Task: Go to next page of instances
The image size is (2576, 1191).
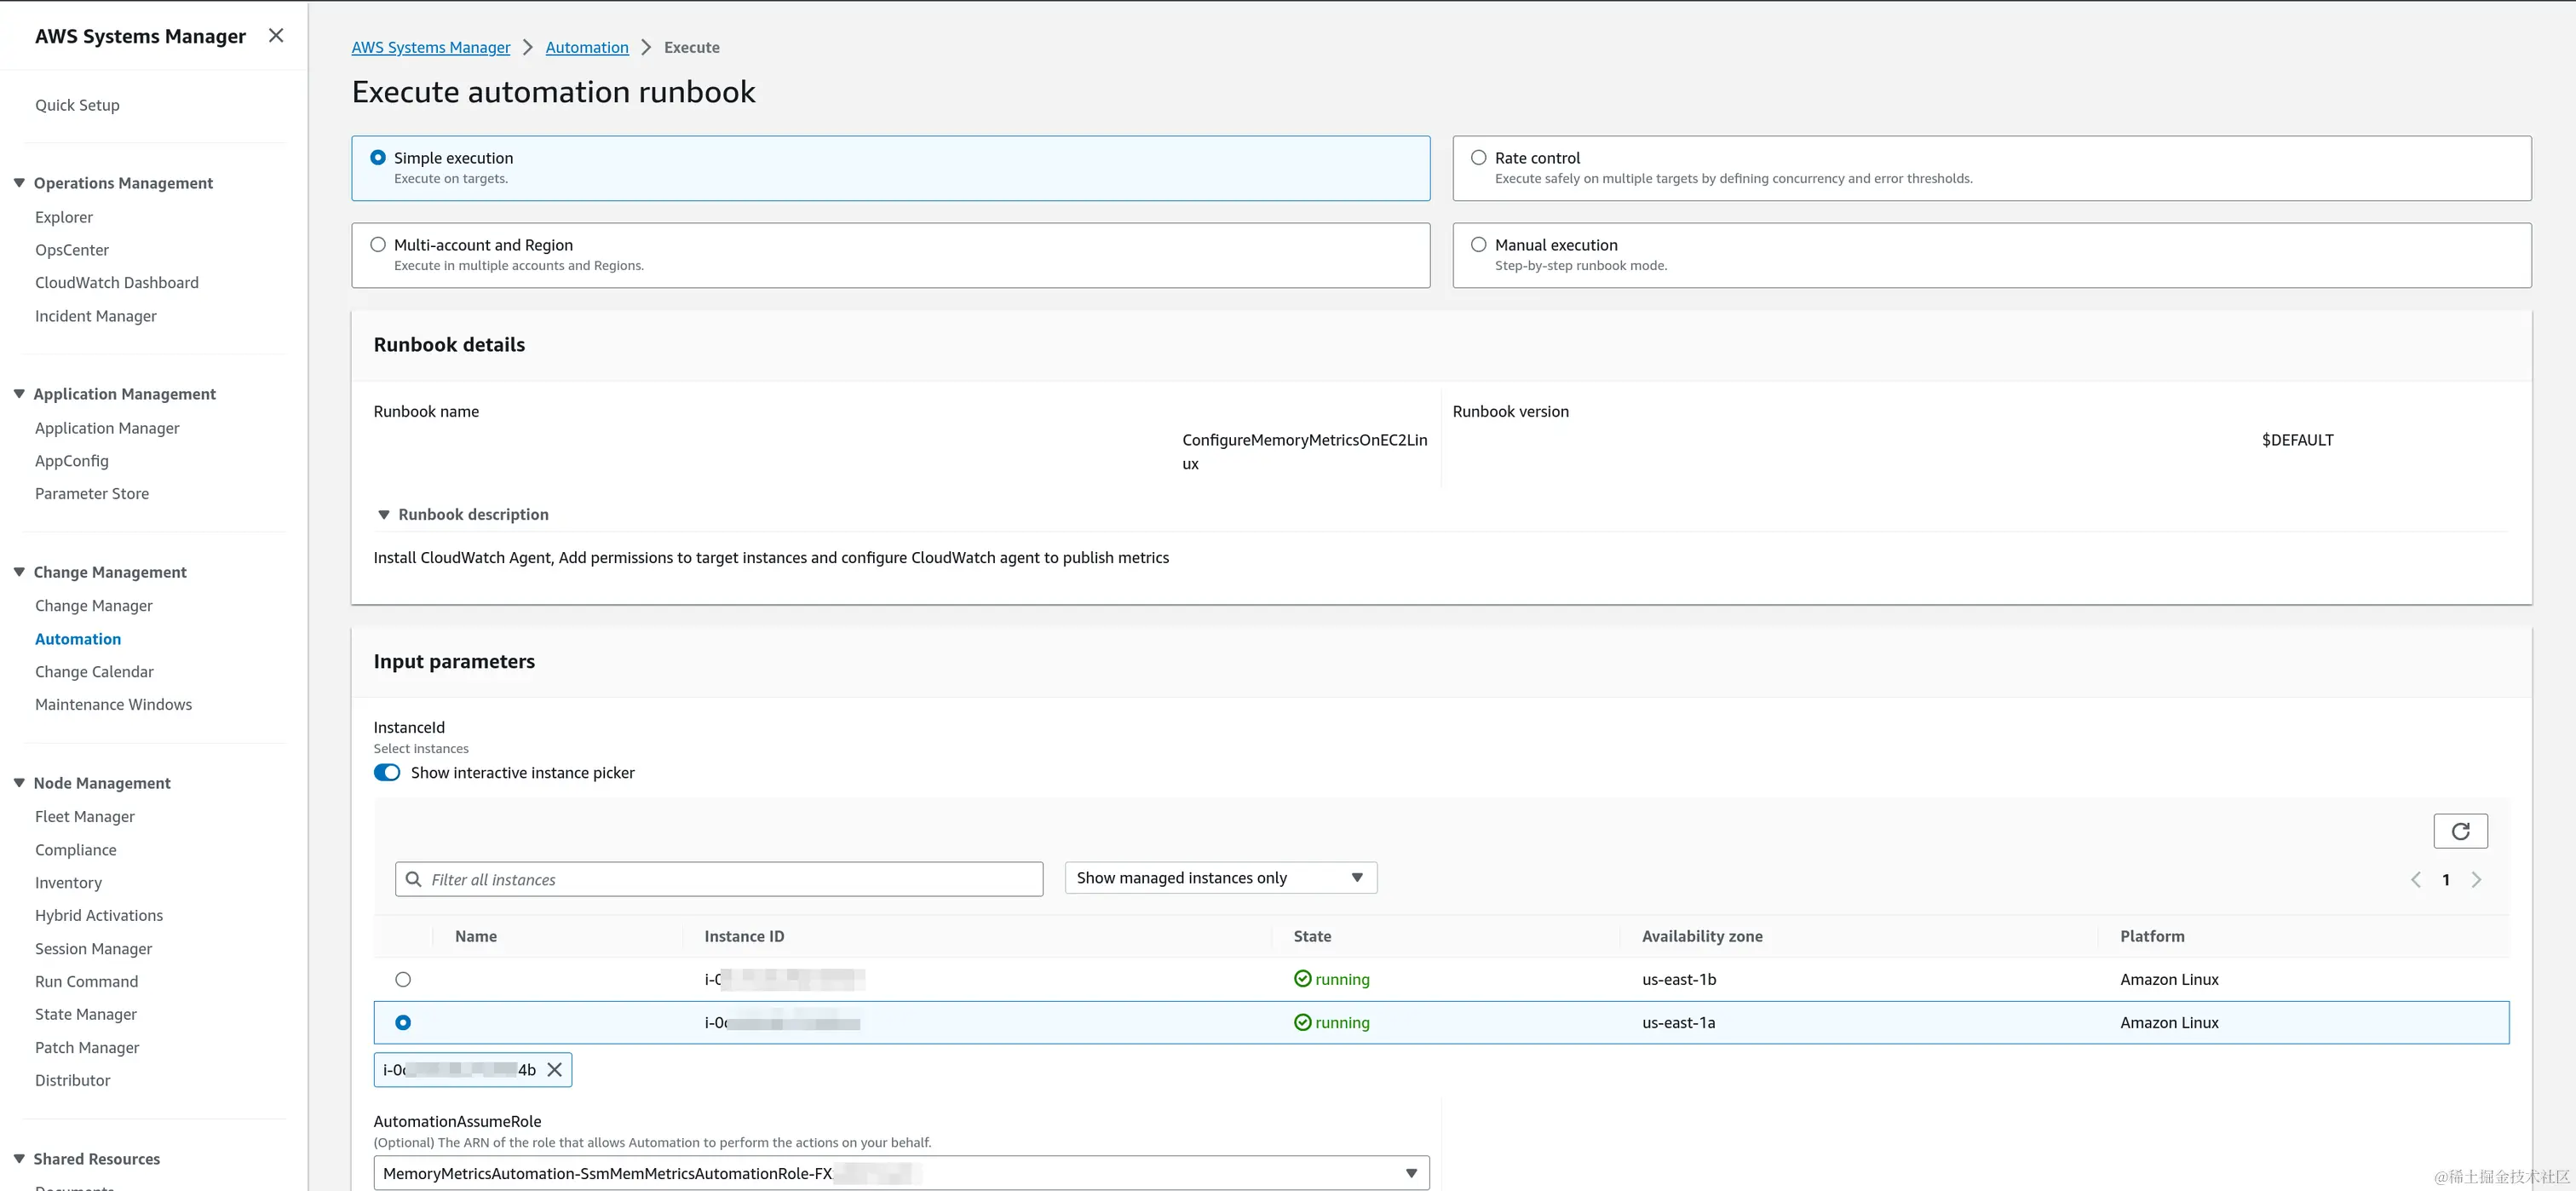Action: pos(2476,880)
